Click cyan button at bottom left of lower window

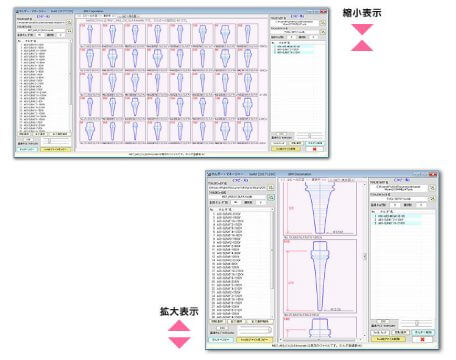coord(221,340)
